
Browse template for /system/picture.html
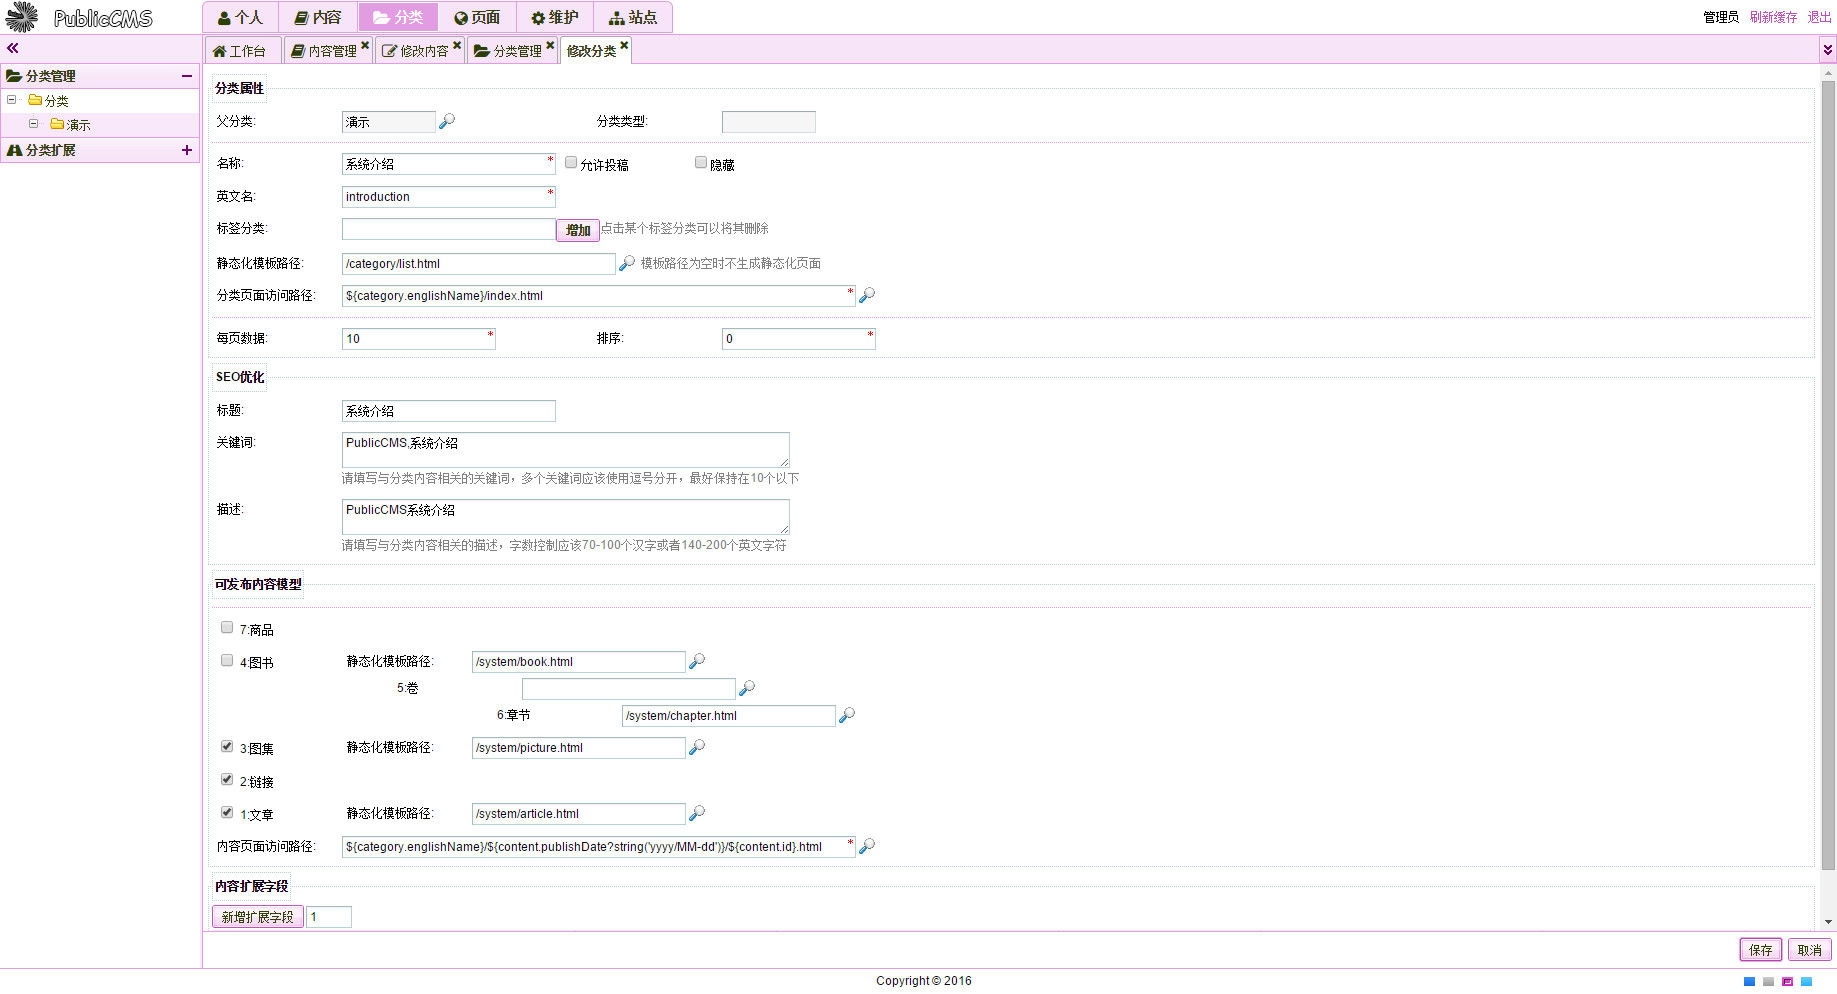(x=697, y=747)
